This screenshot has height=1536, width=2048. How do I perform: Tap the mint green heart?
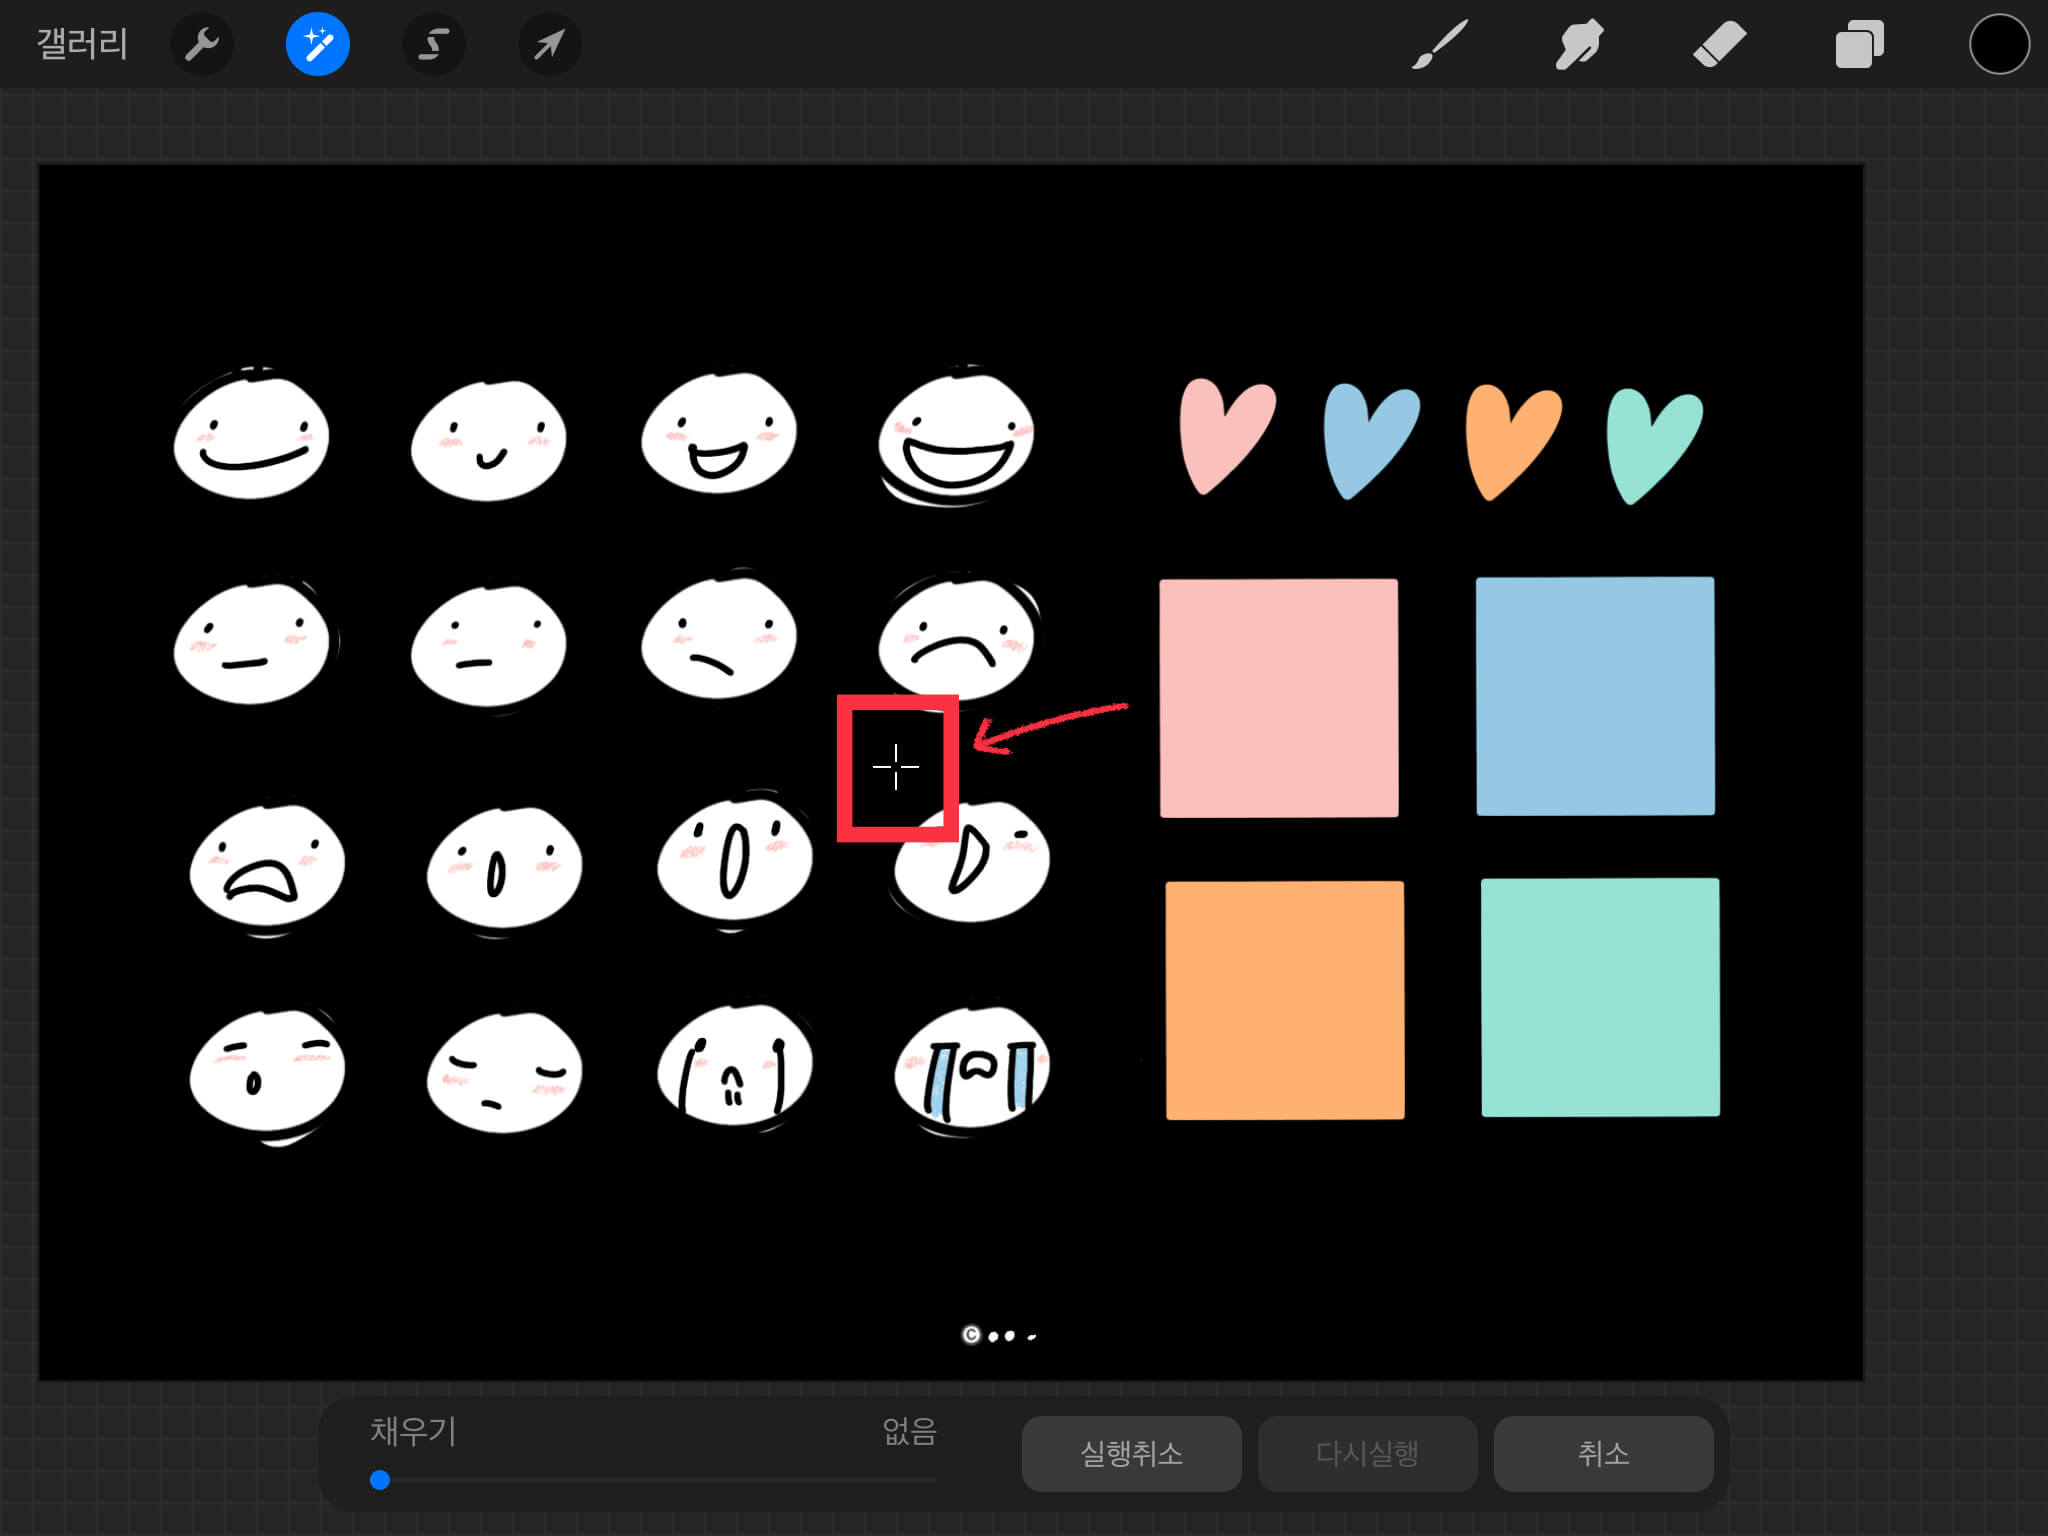tap(1650, 445)
